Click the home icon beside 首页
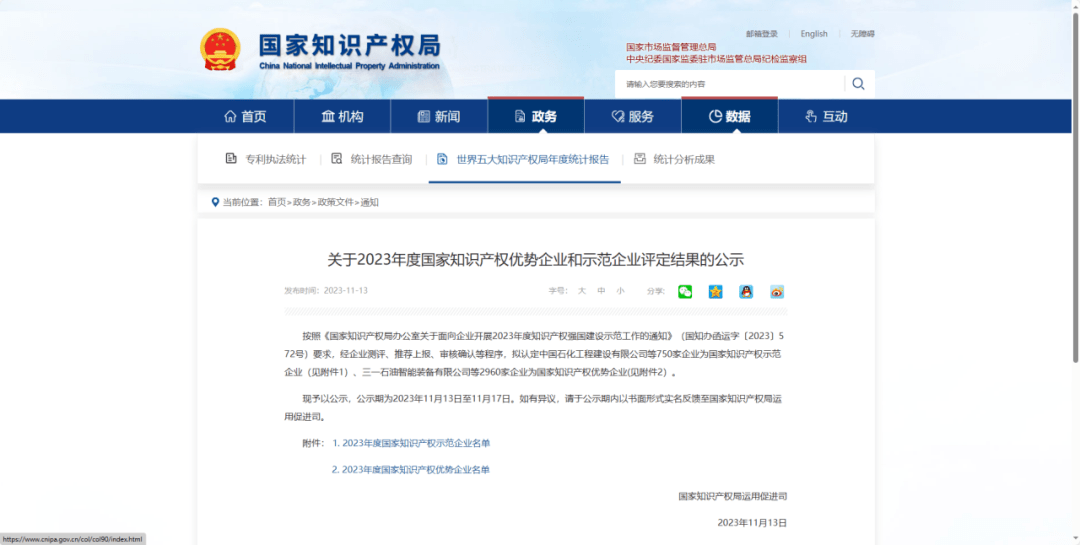 pyautogui.click(x=231, y=116)
